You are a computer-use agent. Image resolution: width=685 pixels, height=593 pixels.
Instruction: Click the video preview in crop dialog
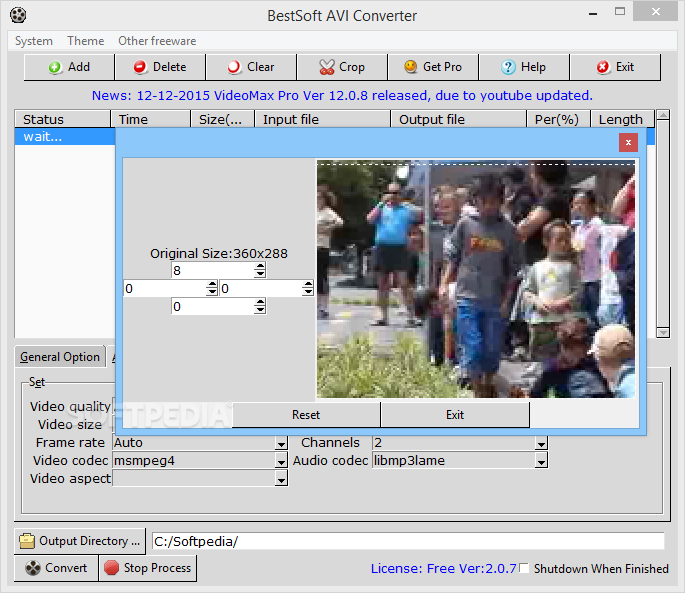coord(476,279)
